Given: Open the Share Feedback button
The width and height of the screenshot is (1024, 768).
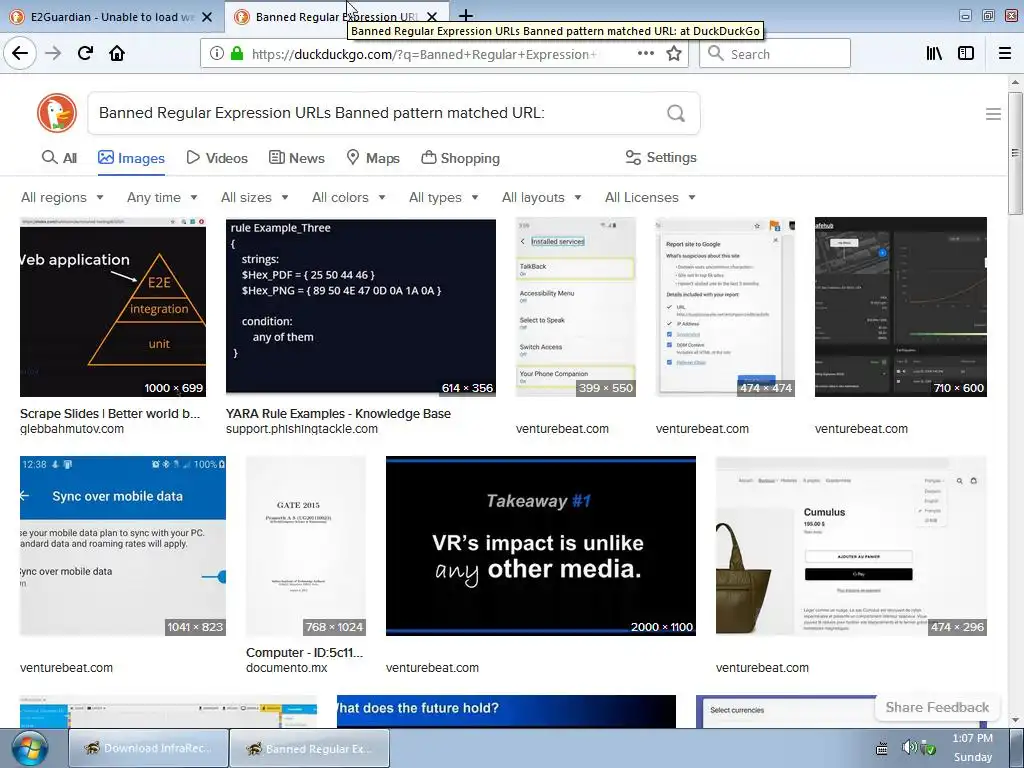Looking at the screenshot, I should (x=937, y=707).
